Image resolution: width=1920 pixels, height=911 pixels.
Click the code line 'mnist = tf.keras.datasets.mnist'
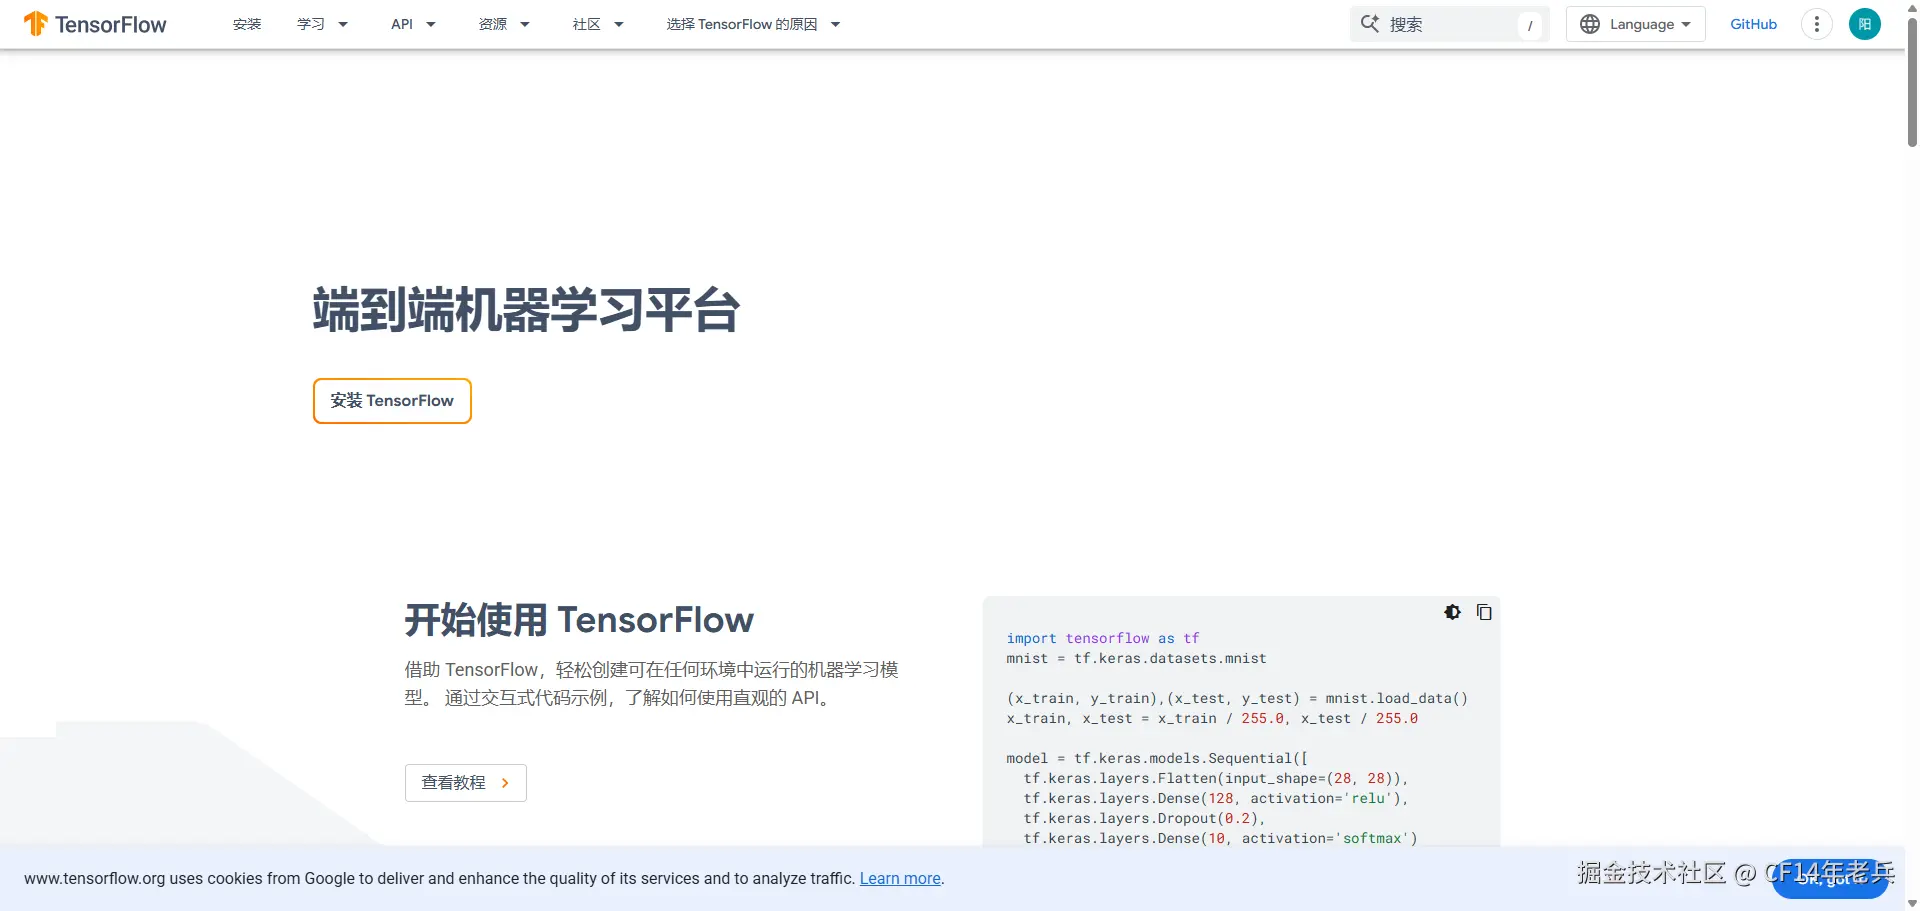pos(1137,658)
